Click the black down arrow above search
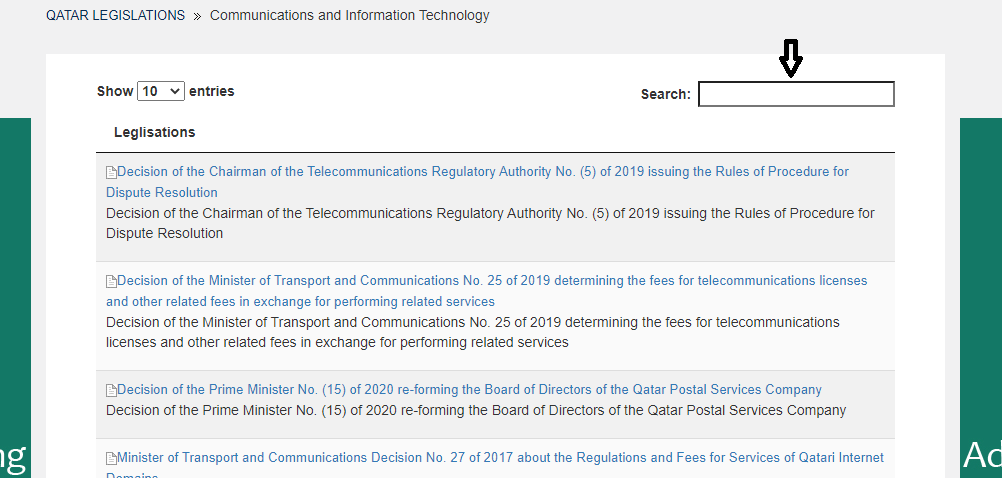This screenshot has width=1002, height=478. (x=791, y=59)
